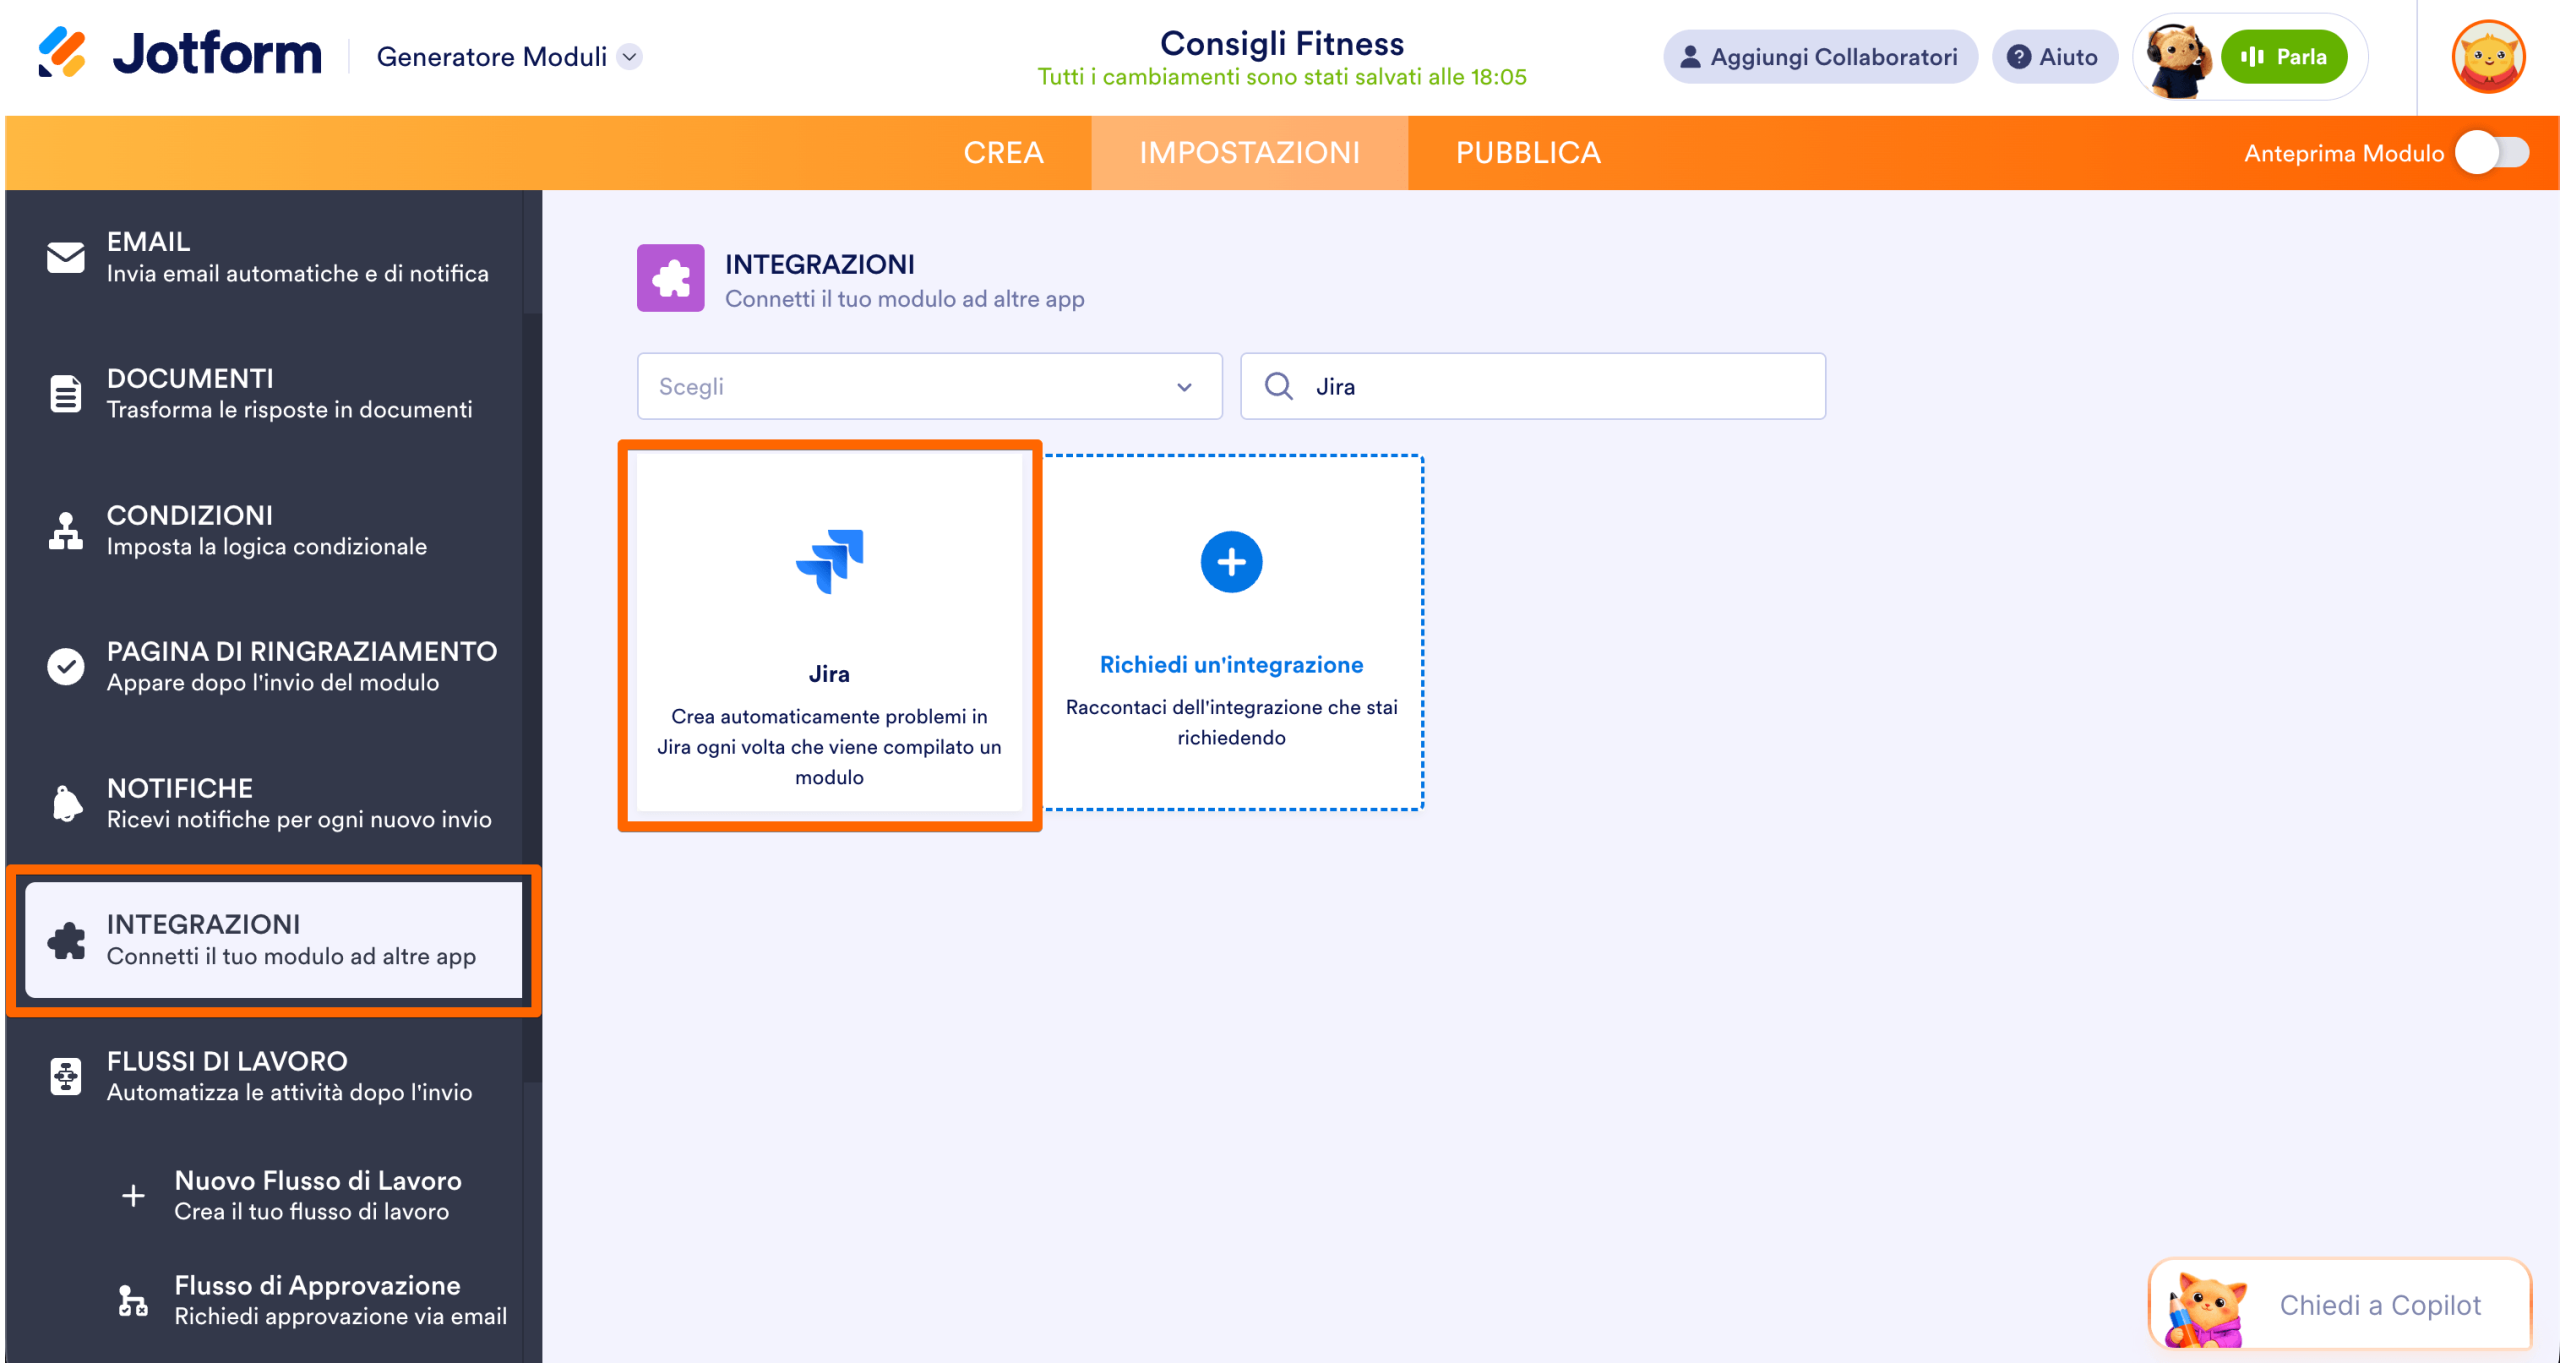The image size is (2560, 1363).
Task: Click the purple Integrazioni puzzle header icon
Action: tap(671, 278)
